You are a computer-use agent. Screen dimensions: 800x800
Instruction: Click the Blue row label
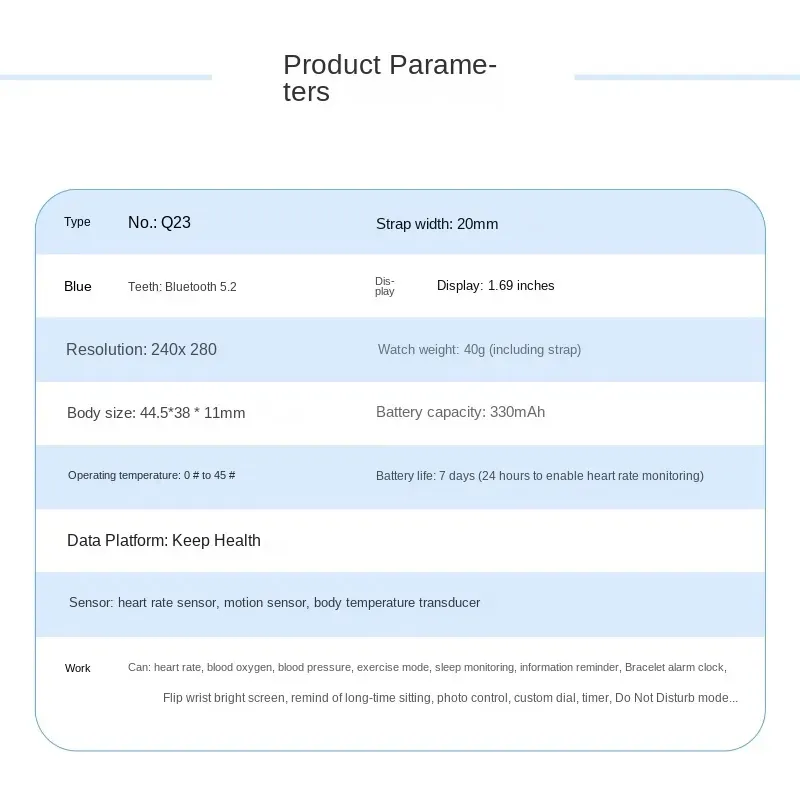coord(77,286)
